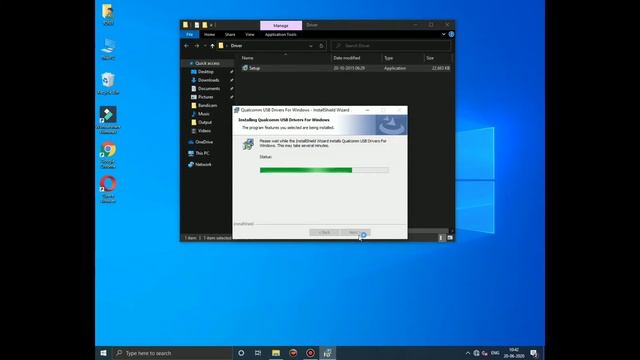Click the network tray icon

click(x=476, y=353)
